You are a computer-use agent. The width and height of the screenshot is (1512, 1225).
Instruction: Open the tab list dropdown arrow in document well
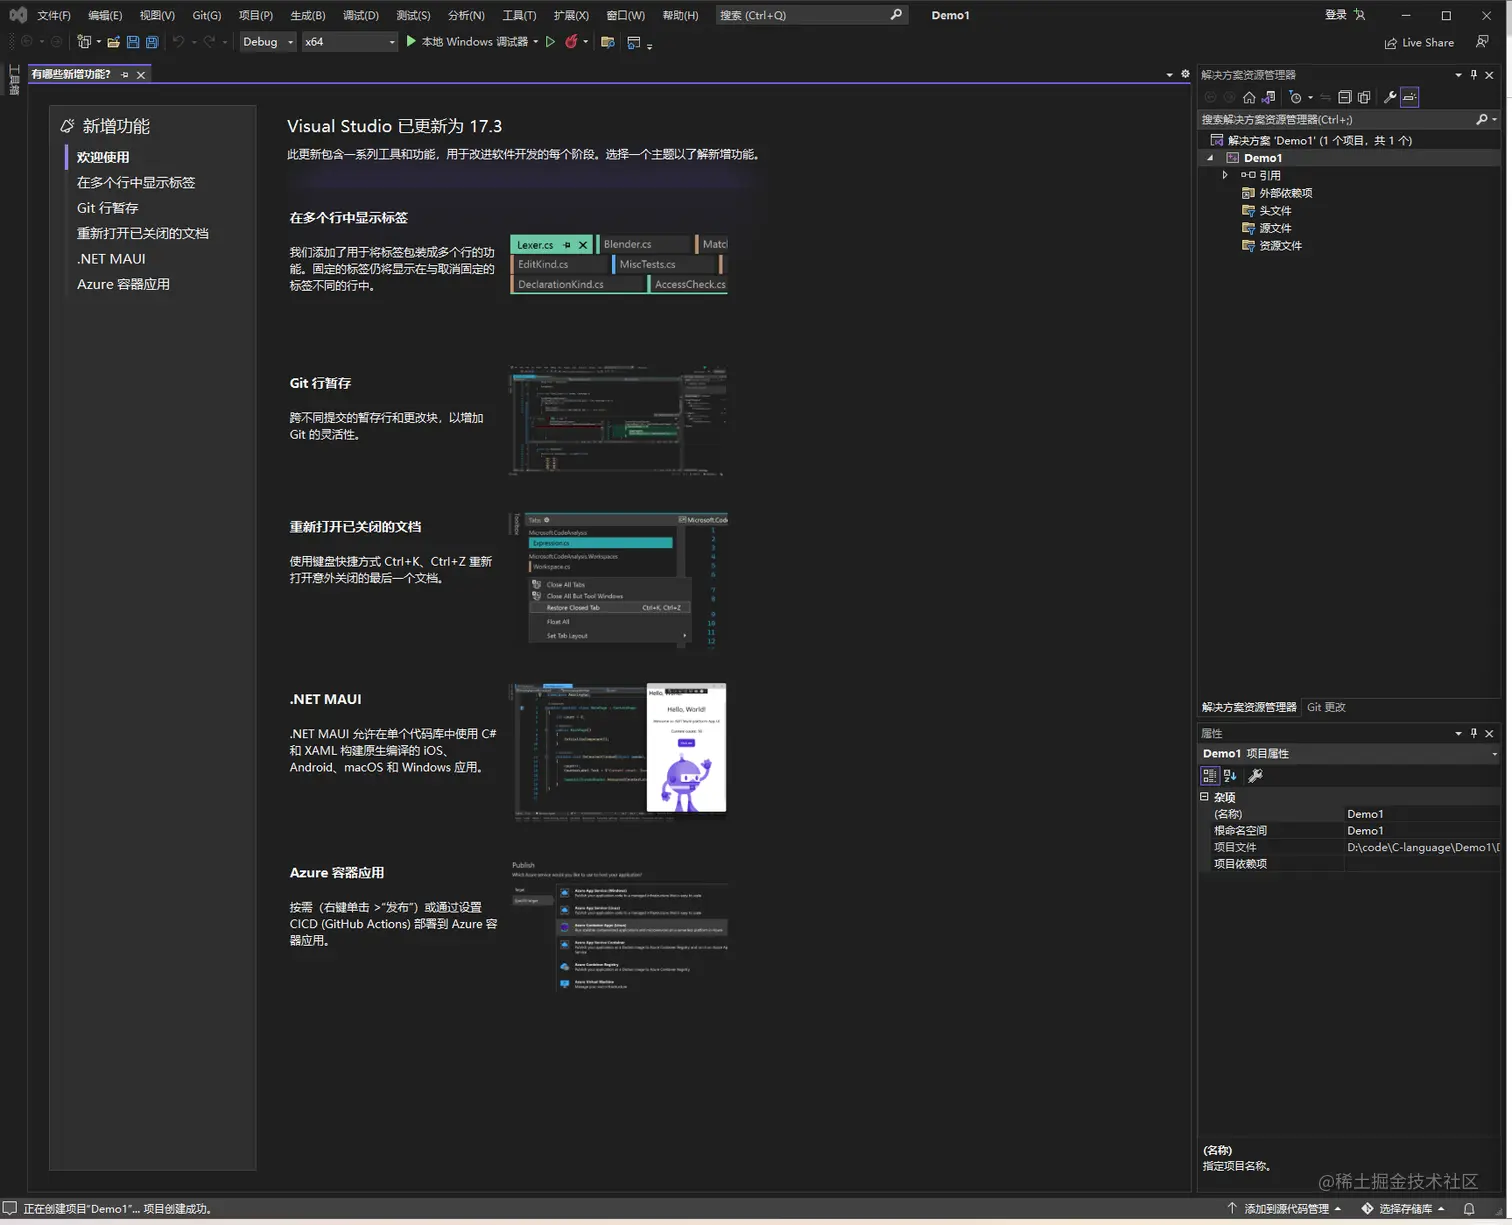click(1170, 75)
